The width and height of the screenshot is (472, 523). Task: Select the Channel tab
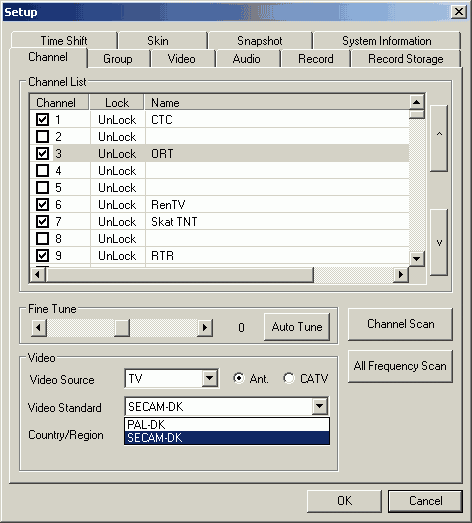tap(48, 57)
